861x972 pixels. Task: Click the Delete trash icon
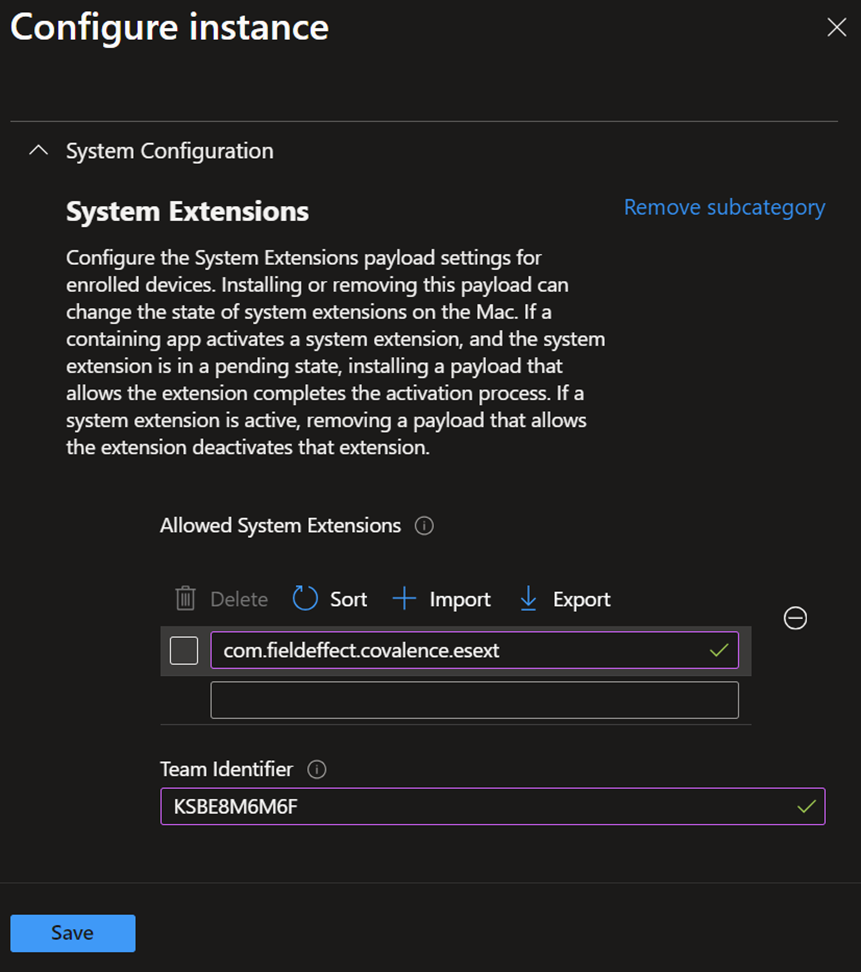(x=185, y=599)
